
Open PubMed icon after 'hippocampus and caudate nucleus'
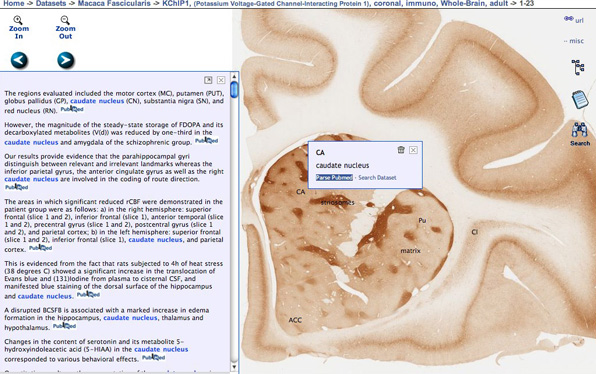tap(88, 295)
